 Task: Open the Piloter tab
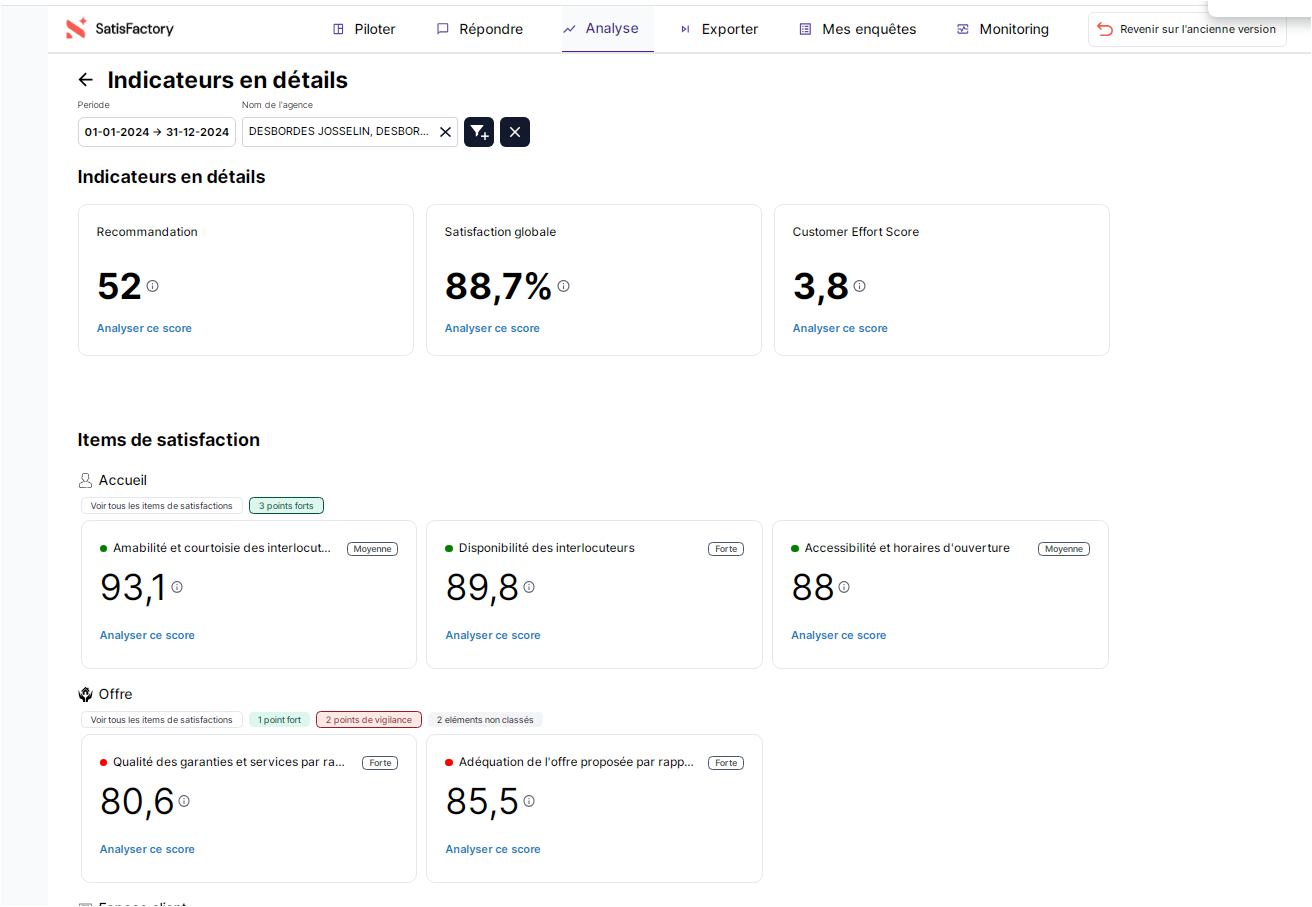click(364, 29)
